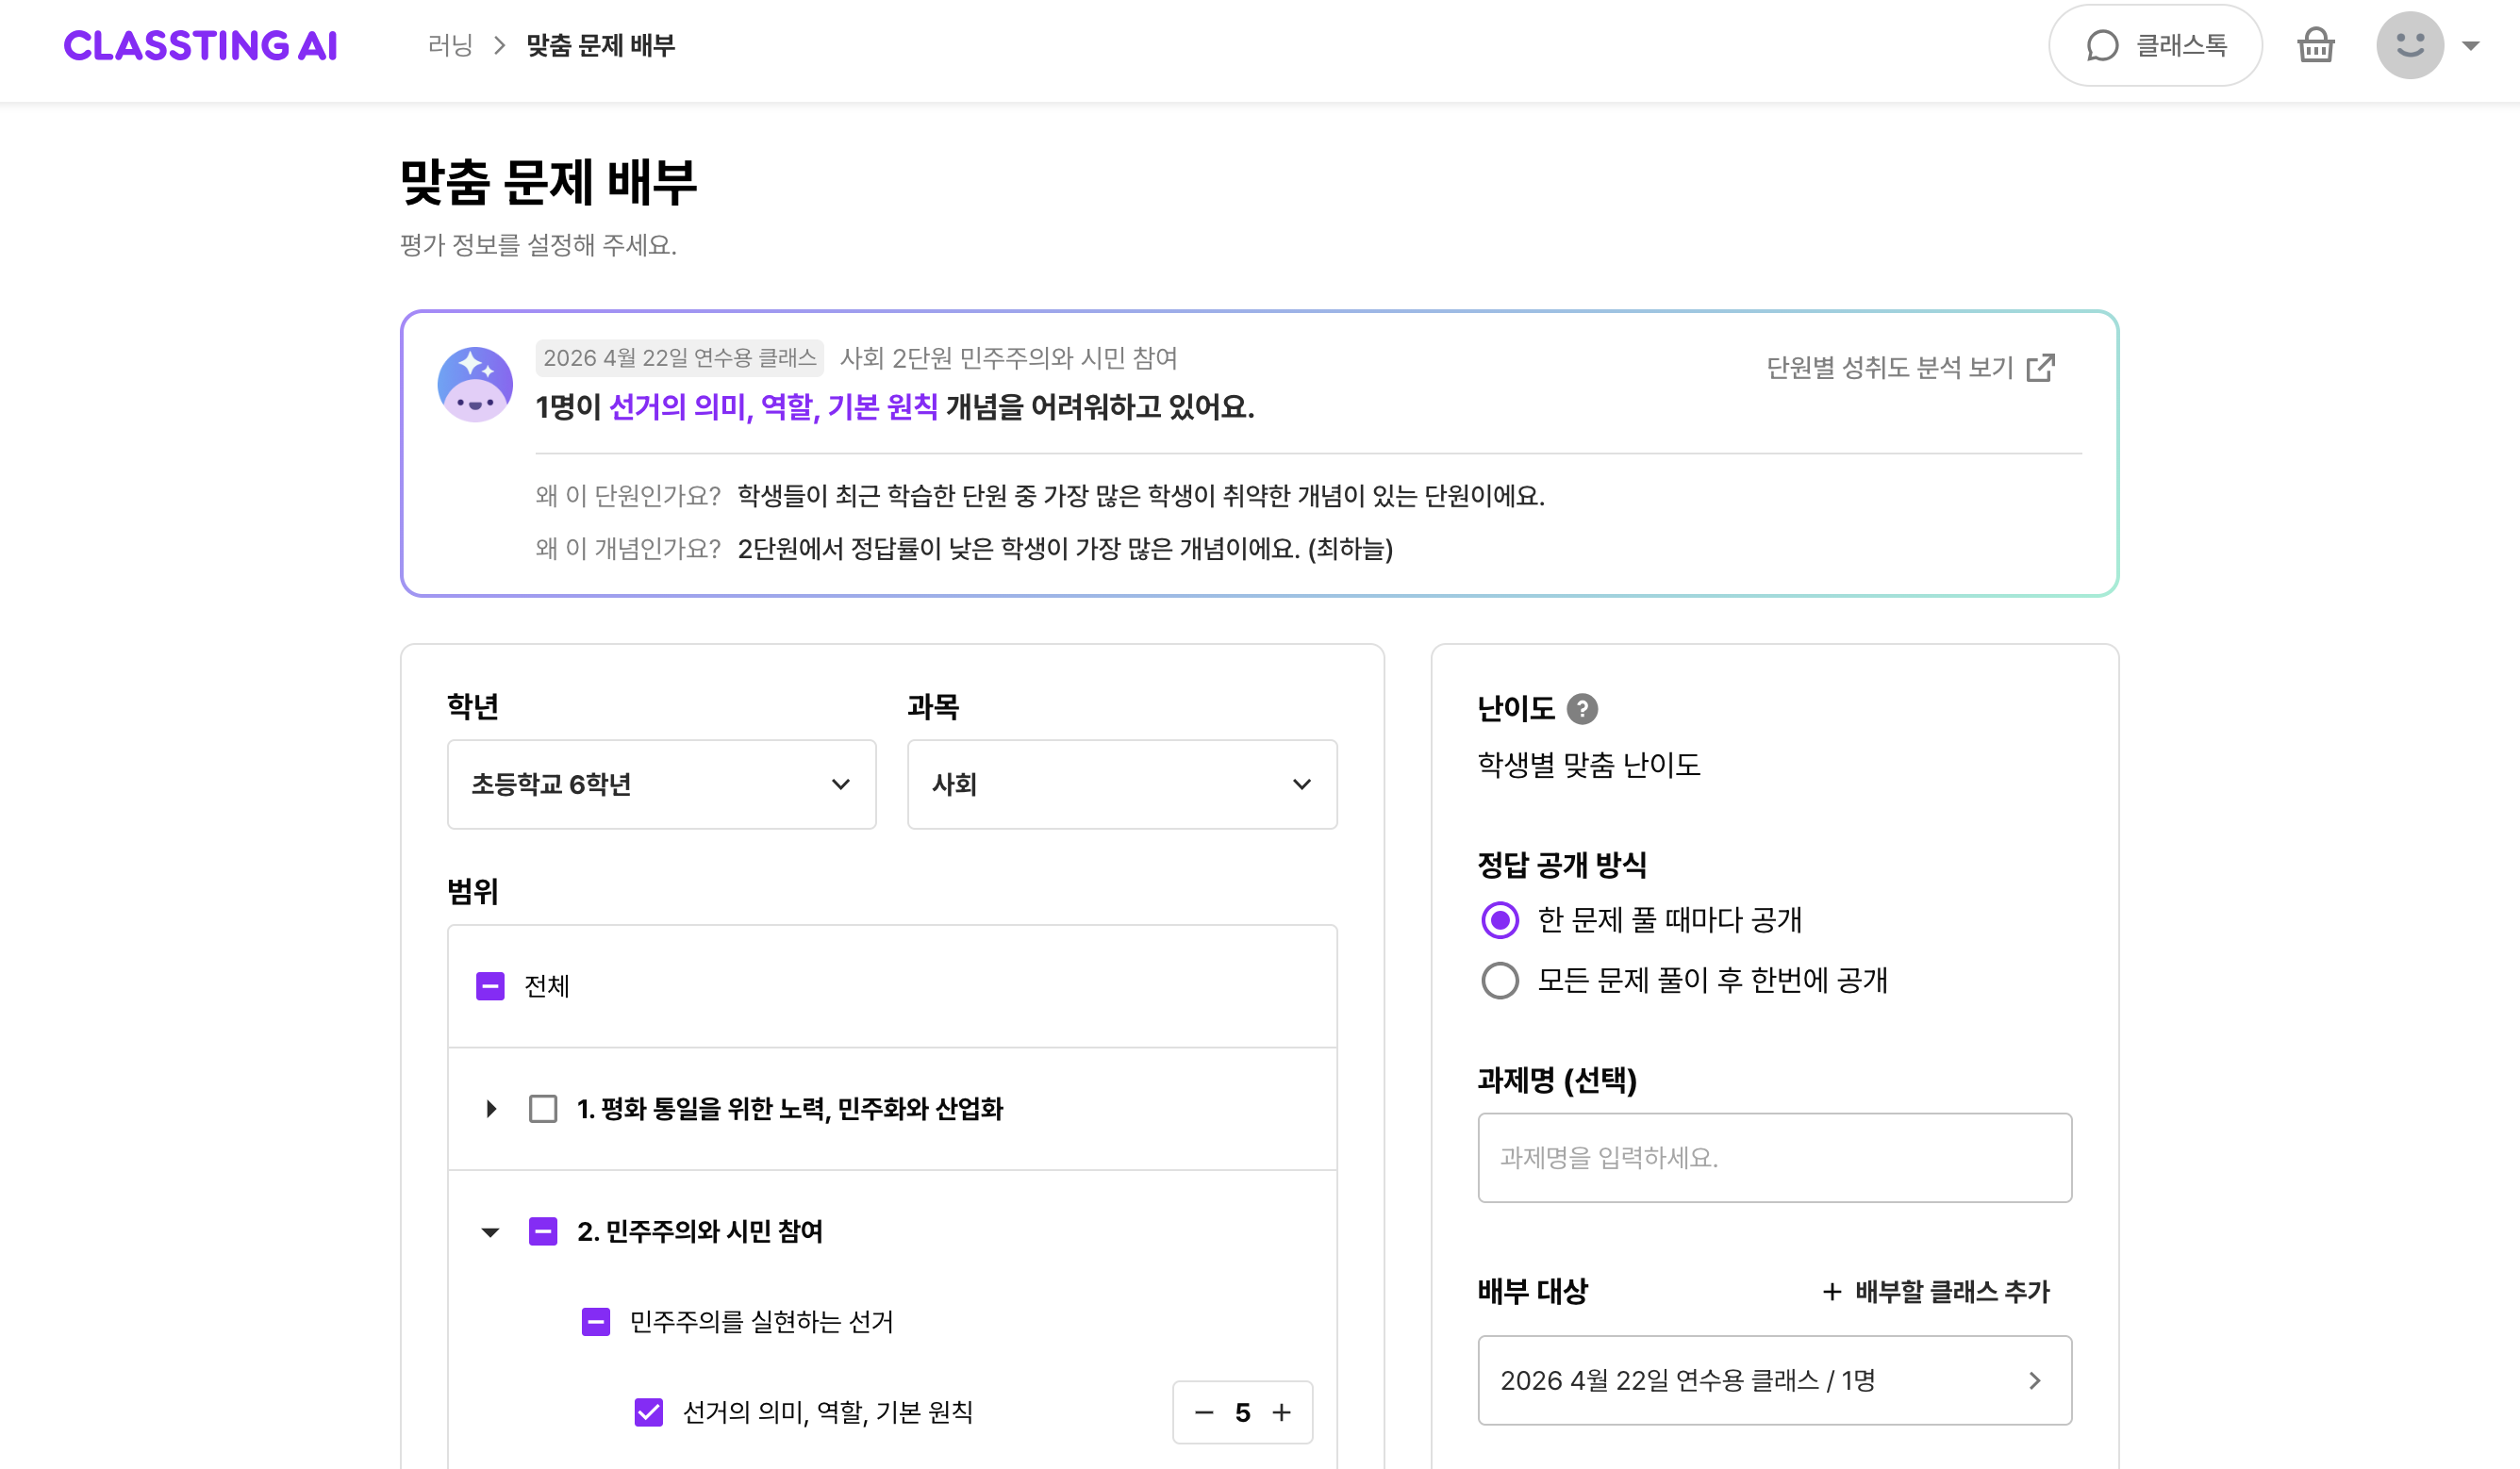Click the 1. 평화 통일을 위한 노력, 민주화와 산업화 label
The height and width of the screenshot is (1469, 2520).
790,1108
